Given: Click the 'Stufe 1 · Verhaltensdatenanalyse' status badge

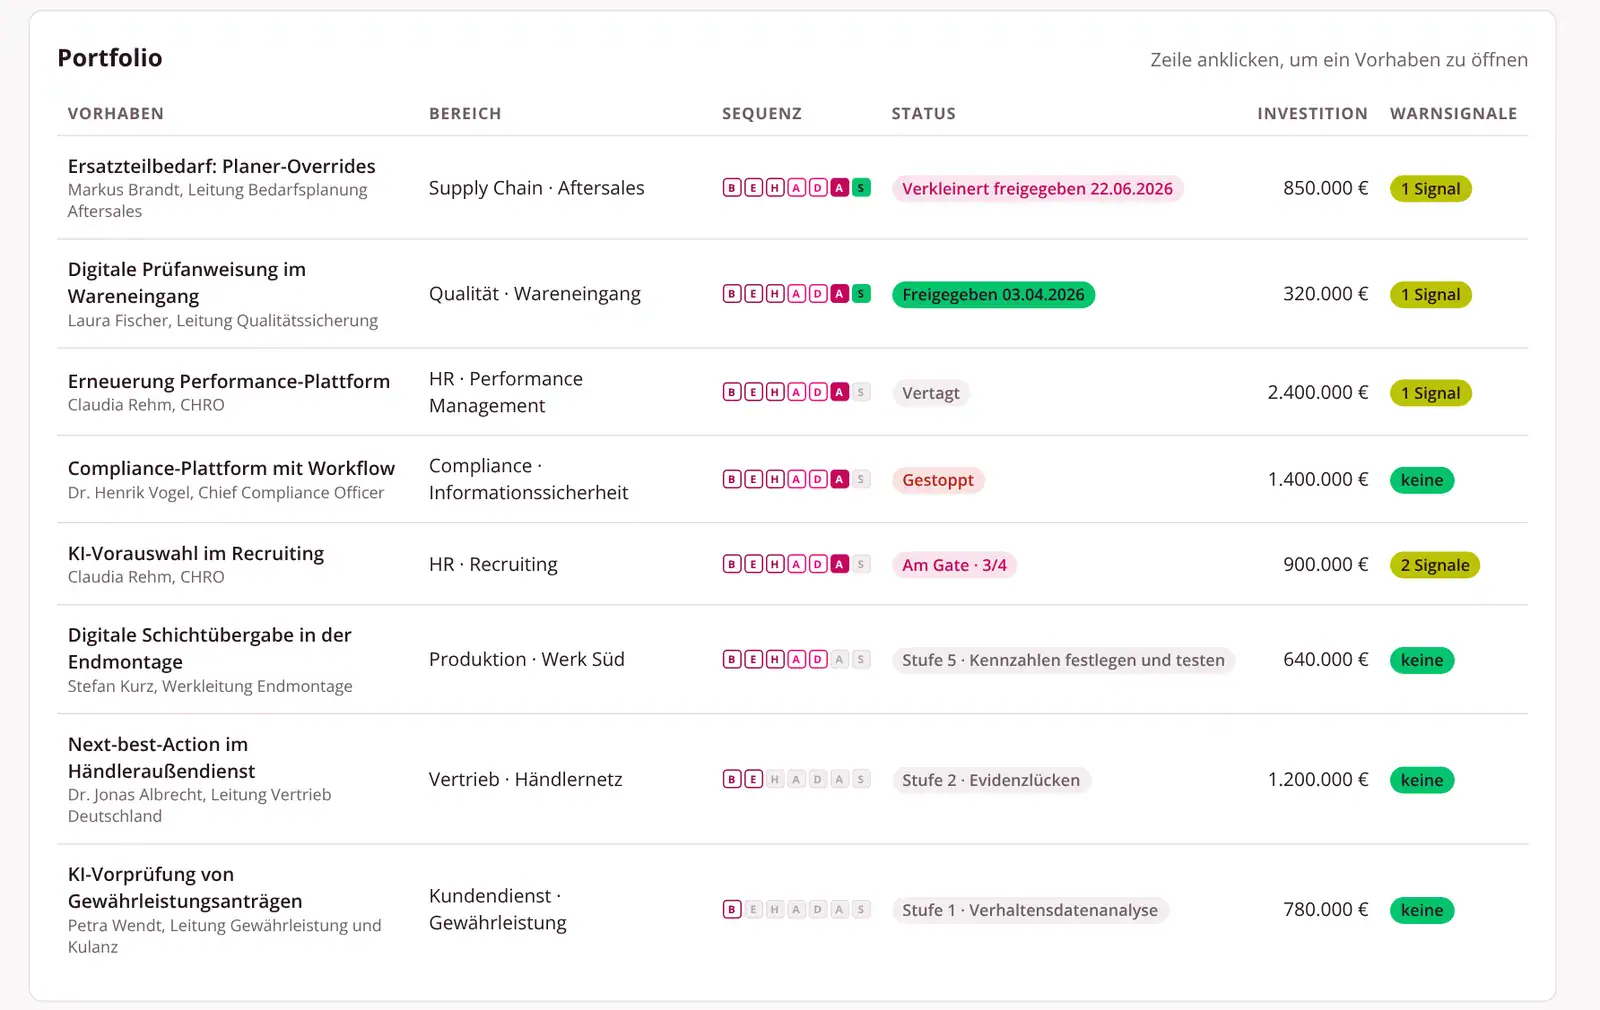Looking at the screenshot, I should (x=1030, y=910).
